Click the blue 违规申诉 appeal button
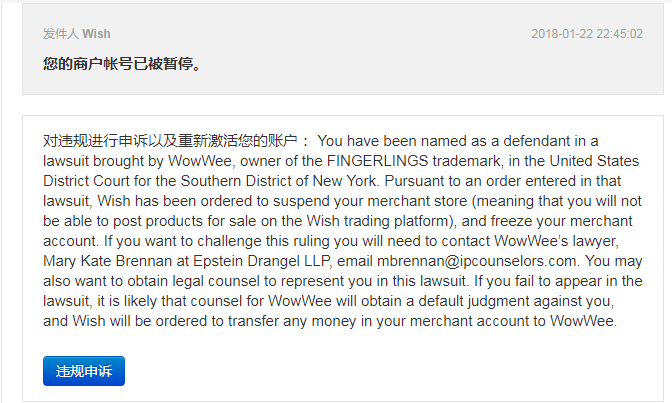The width and height of the screenshot is (672, 403). pos(84,371)
